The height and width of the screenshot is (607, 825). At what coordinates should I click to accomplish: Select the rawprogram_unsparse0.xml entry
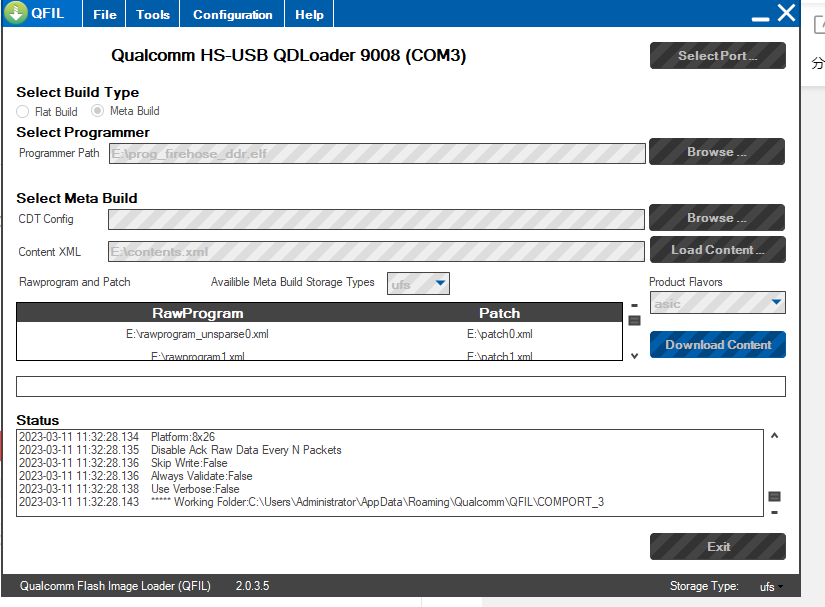click(x=197, y=334)
